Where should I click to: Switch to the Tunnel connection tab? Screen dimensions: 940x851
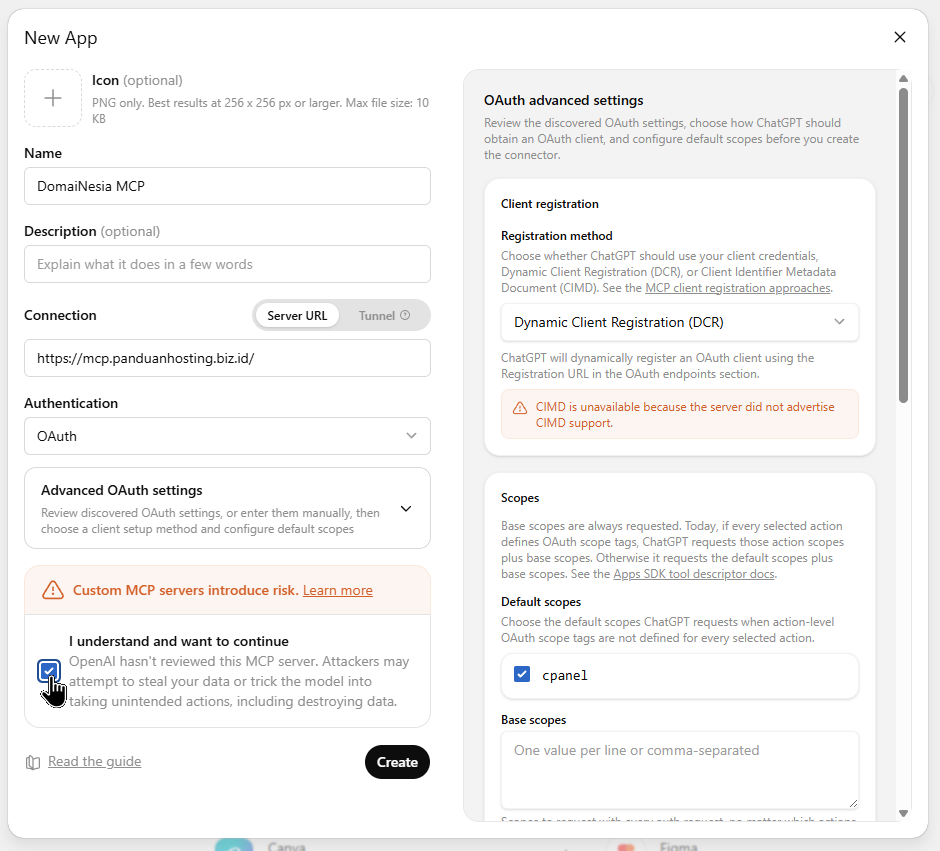tap(384, 316)
